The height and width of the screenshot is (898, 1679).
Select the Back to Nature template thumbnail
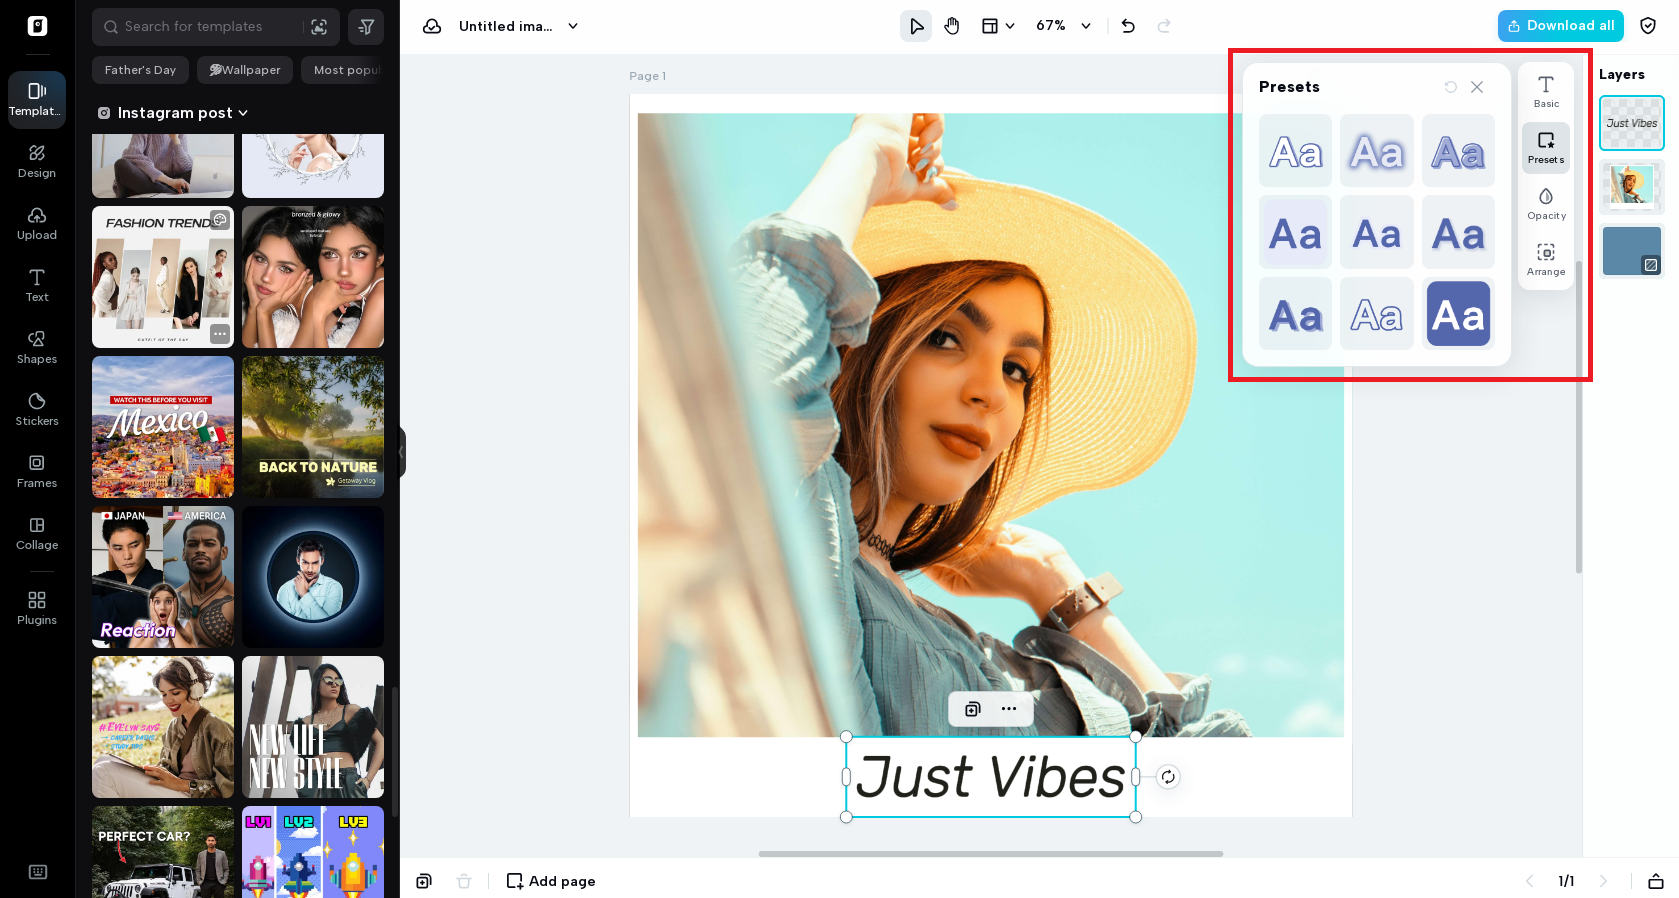tap(313, 427)
